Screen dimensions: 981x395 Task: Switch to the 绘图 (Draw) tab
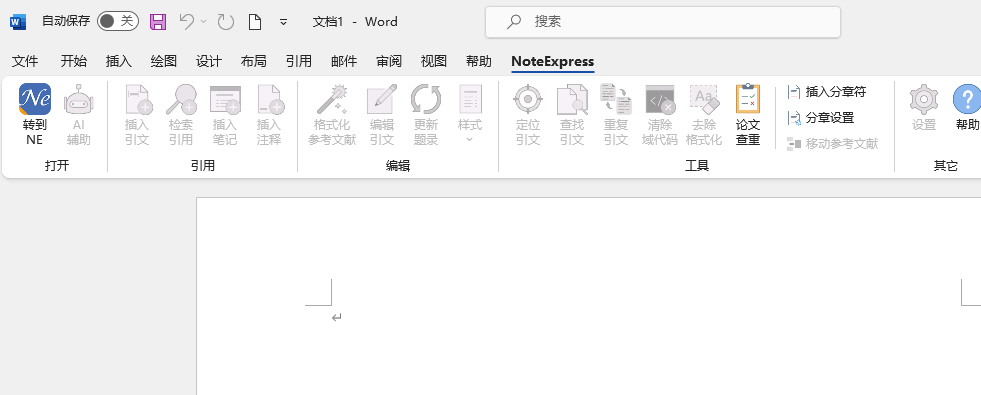[x=164, y=61]
